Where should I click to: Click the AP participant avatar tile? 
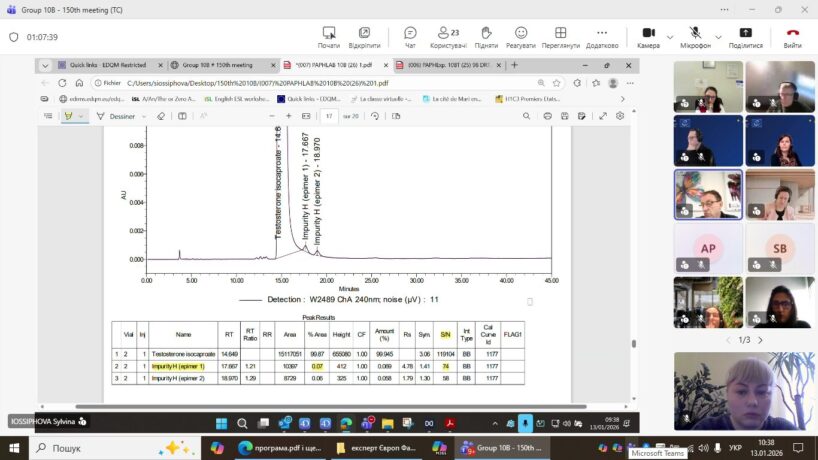[708, 247]
